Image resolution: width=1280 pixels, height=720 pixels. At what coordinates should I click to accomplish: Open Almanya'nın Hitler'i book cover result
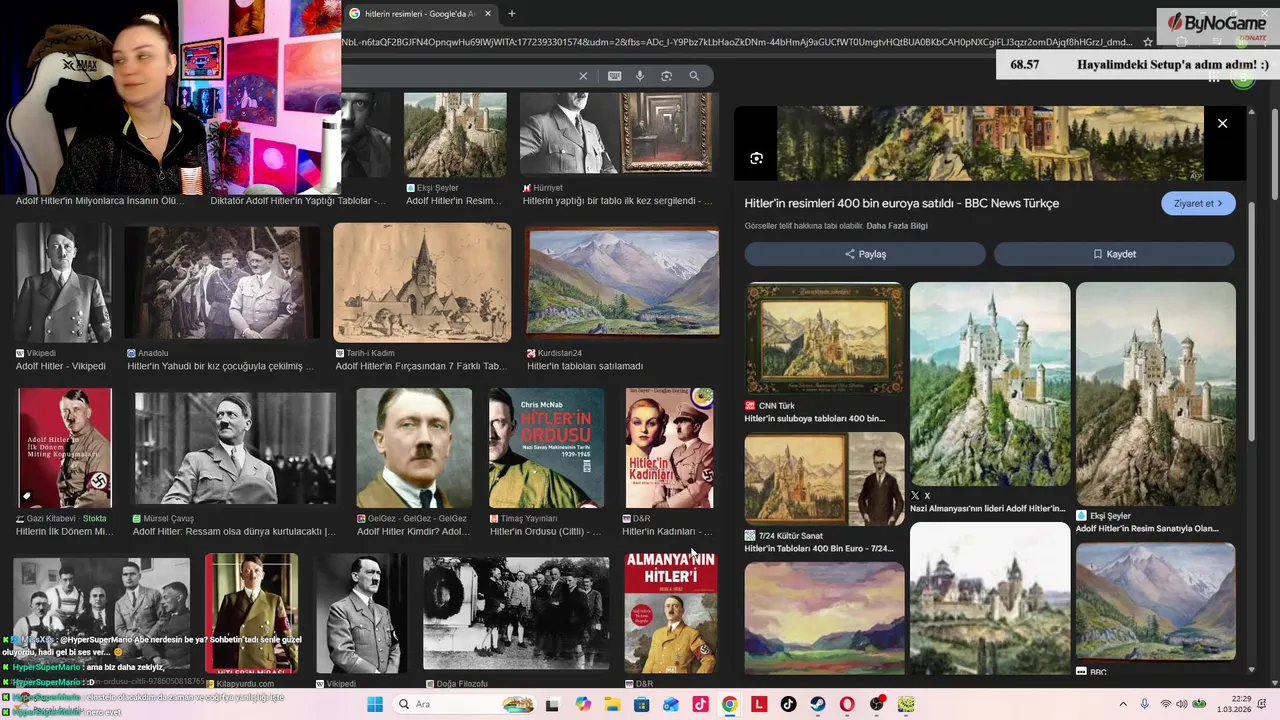tap(670, 612)
